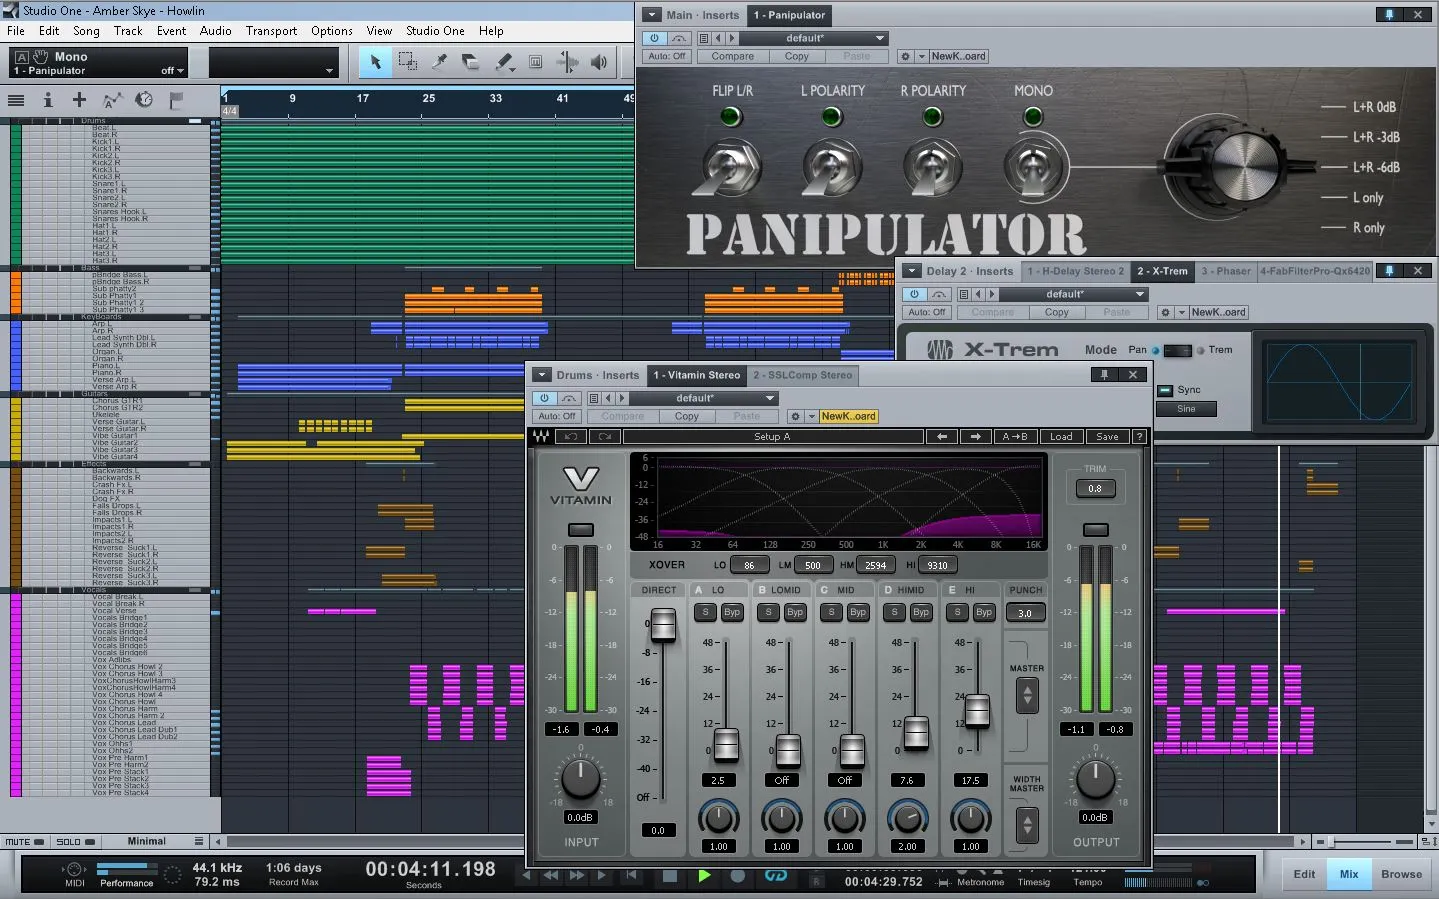The width and height of the screenshot is (1439, 899).
Task: Enable the Sync checkbox in X-Trem
Action: click(1164, 390)
